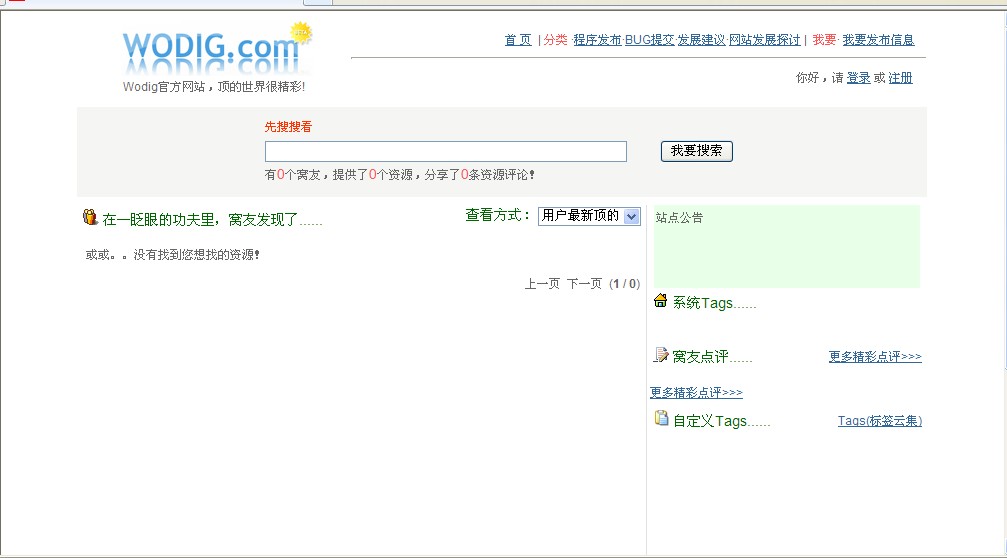Open the BUG提交 category
Viewport: 1007px width, 558px height.
[x=649, y=40]
